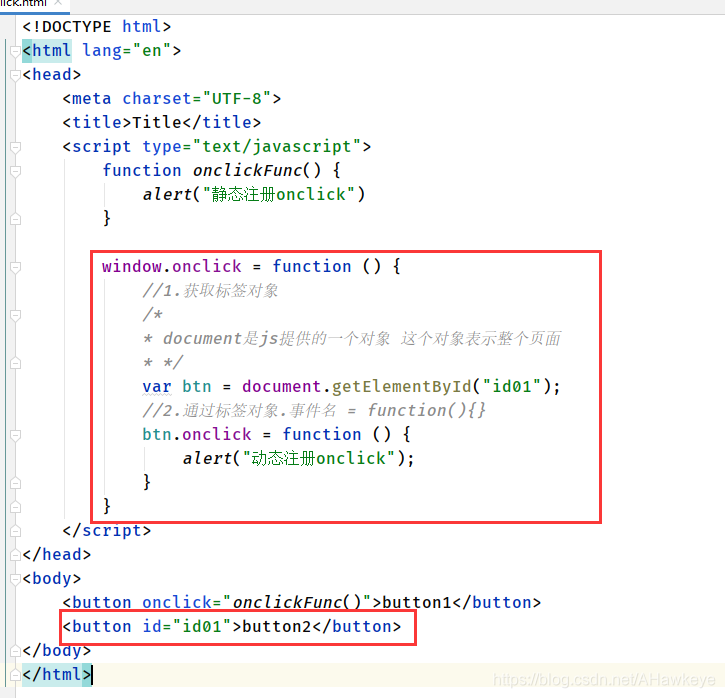The width and height of the screenshot is (725, 698).
Task: Collapse the block comment starting with /*
Action: click(x=15, y=315)
